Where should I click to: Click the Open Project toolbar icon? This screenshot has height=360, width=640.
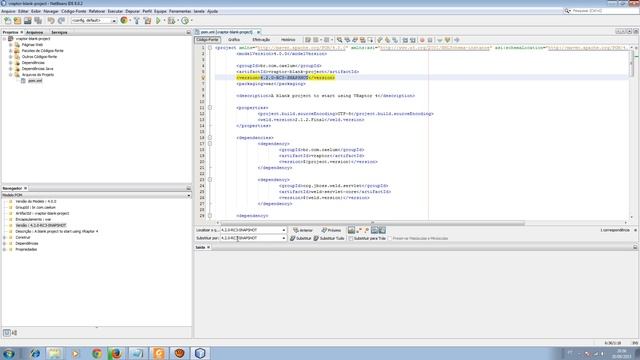point(28,20)
